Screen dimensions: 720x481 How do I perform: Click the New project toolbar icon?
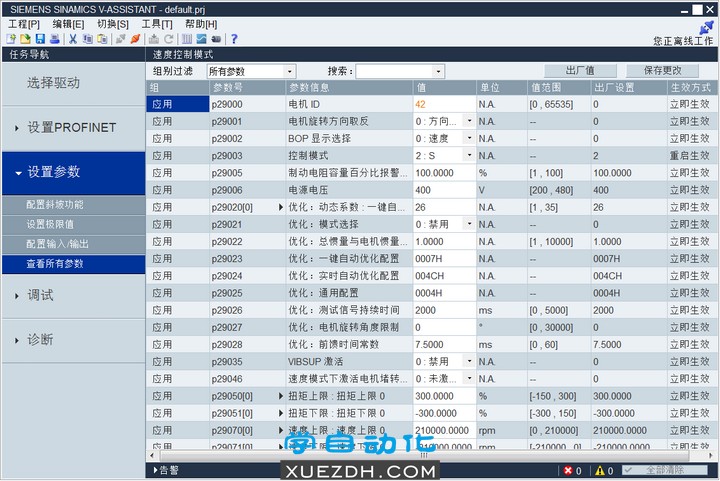pyautogui.click(x=11, y=39)
